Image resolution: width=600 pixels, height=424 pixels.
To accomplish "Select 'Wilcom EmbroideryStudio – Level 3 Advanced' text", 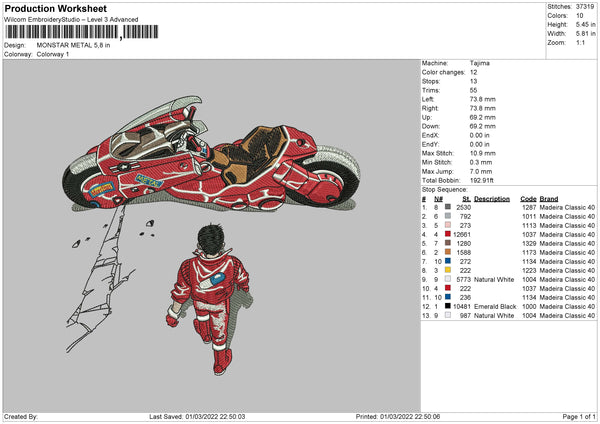I will [71, 20].
